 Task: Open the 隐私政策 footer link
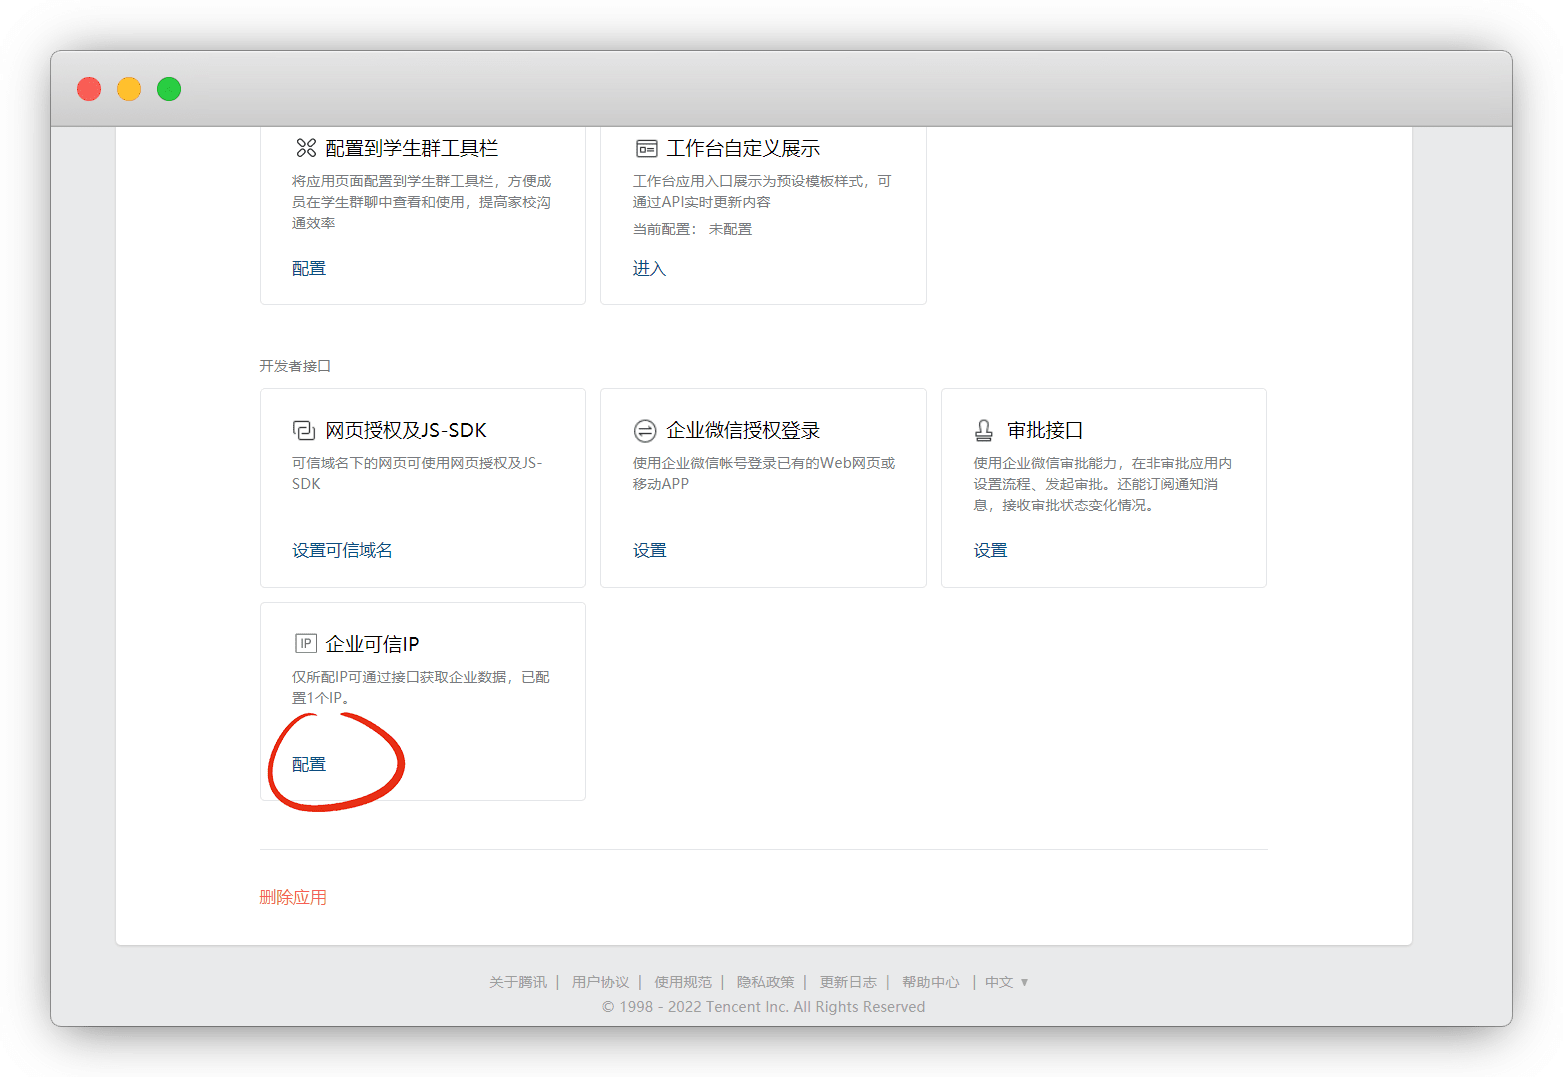tap(765, 983)
